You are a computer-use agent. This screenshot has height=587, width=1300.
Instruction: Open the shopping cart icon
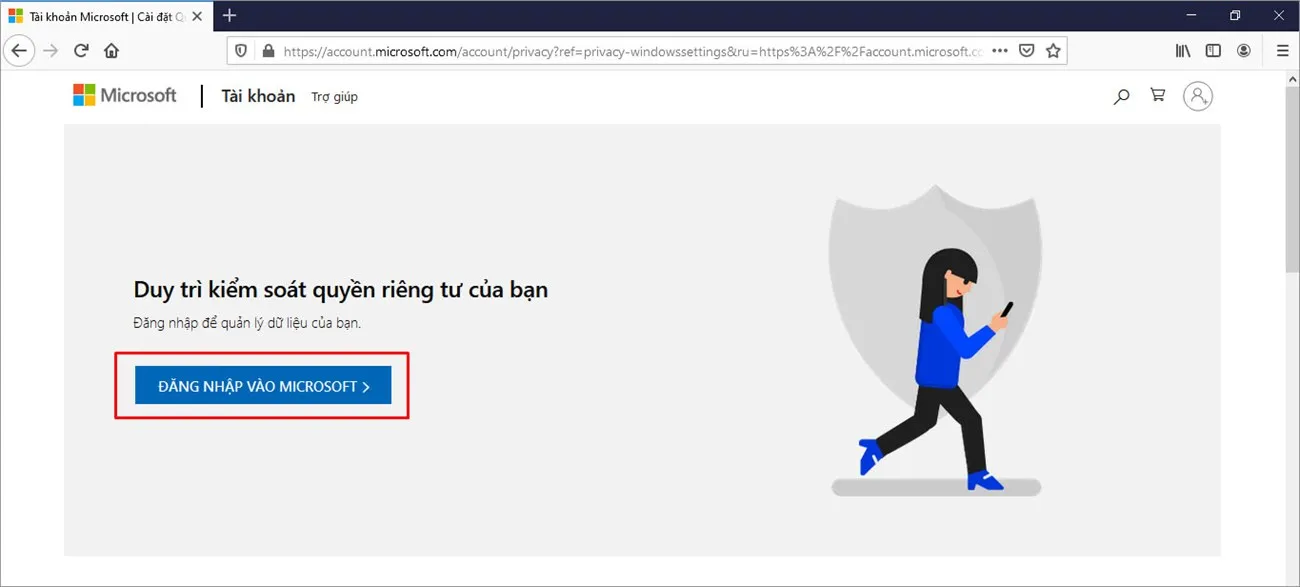tap(1157, 95)
